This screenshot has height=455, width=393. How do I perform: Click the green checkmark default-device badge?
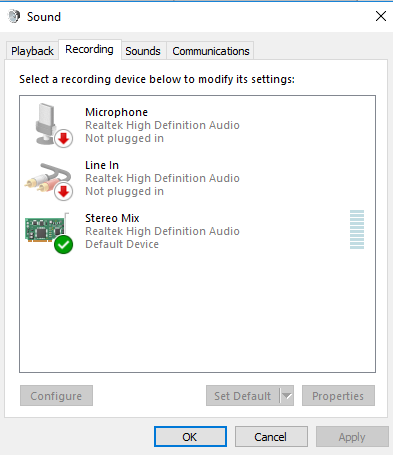[x=63, y=244]
